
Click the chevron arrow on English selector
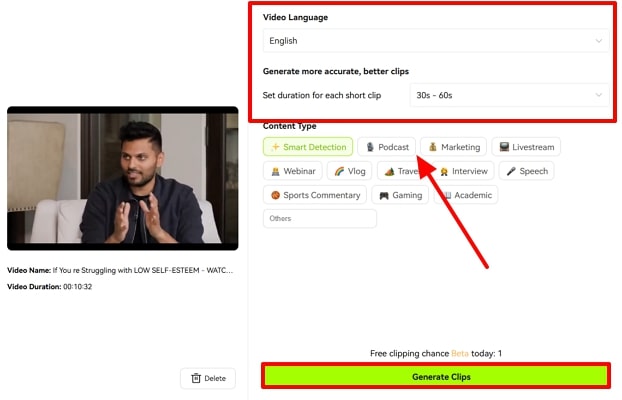tap(598, 41)
